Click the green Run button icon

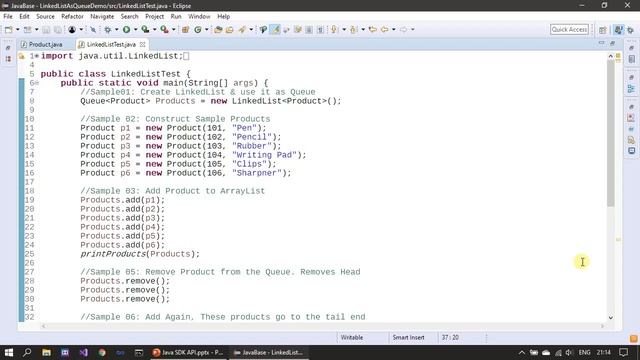[x=127, y=29]
